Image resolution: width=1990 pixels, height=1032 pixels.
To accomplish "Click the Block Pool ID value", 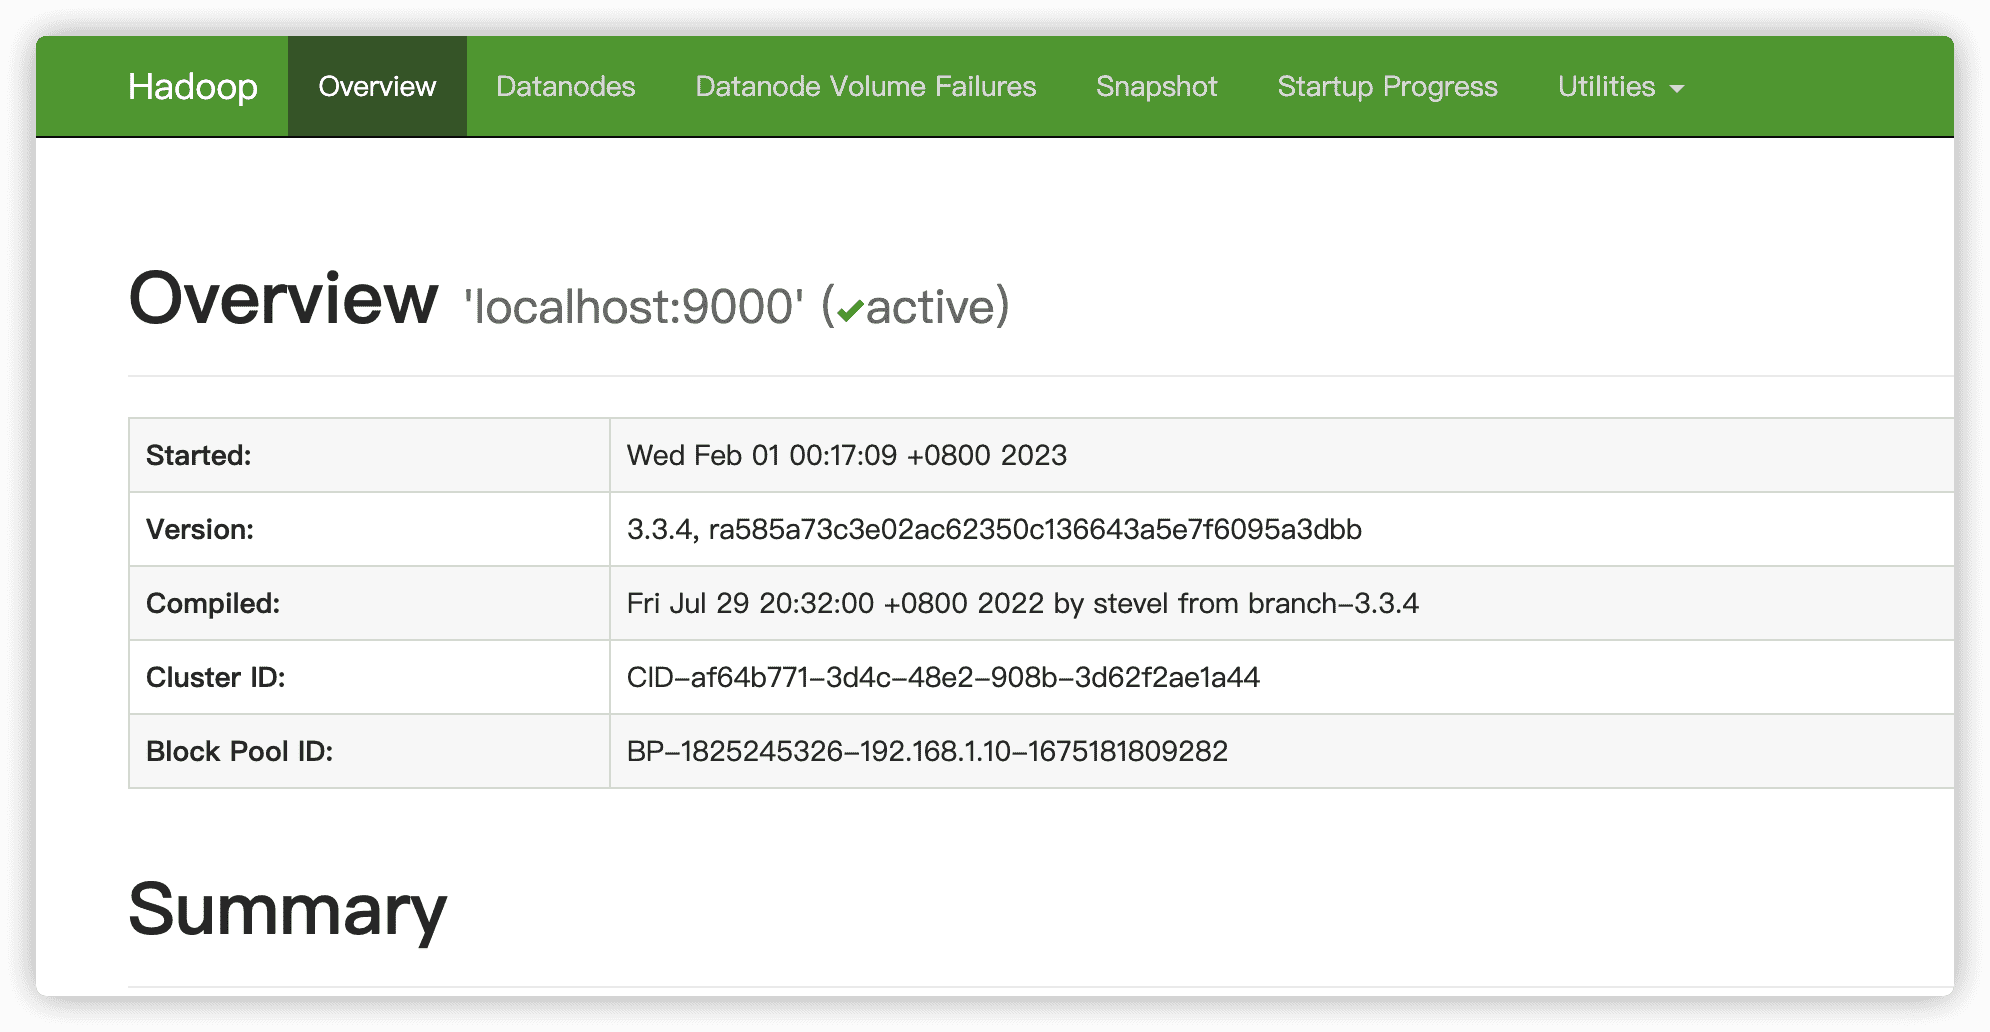I will click(927, 752).
